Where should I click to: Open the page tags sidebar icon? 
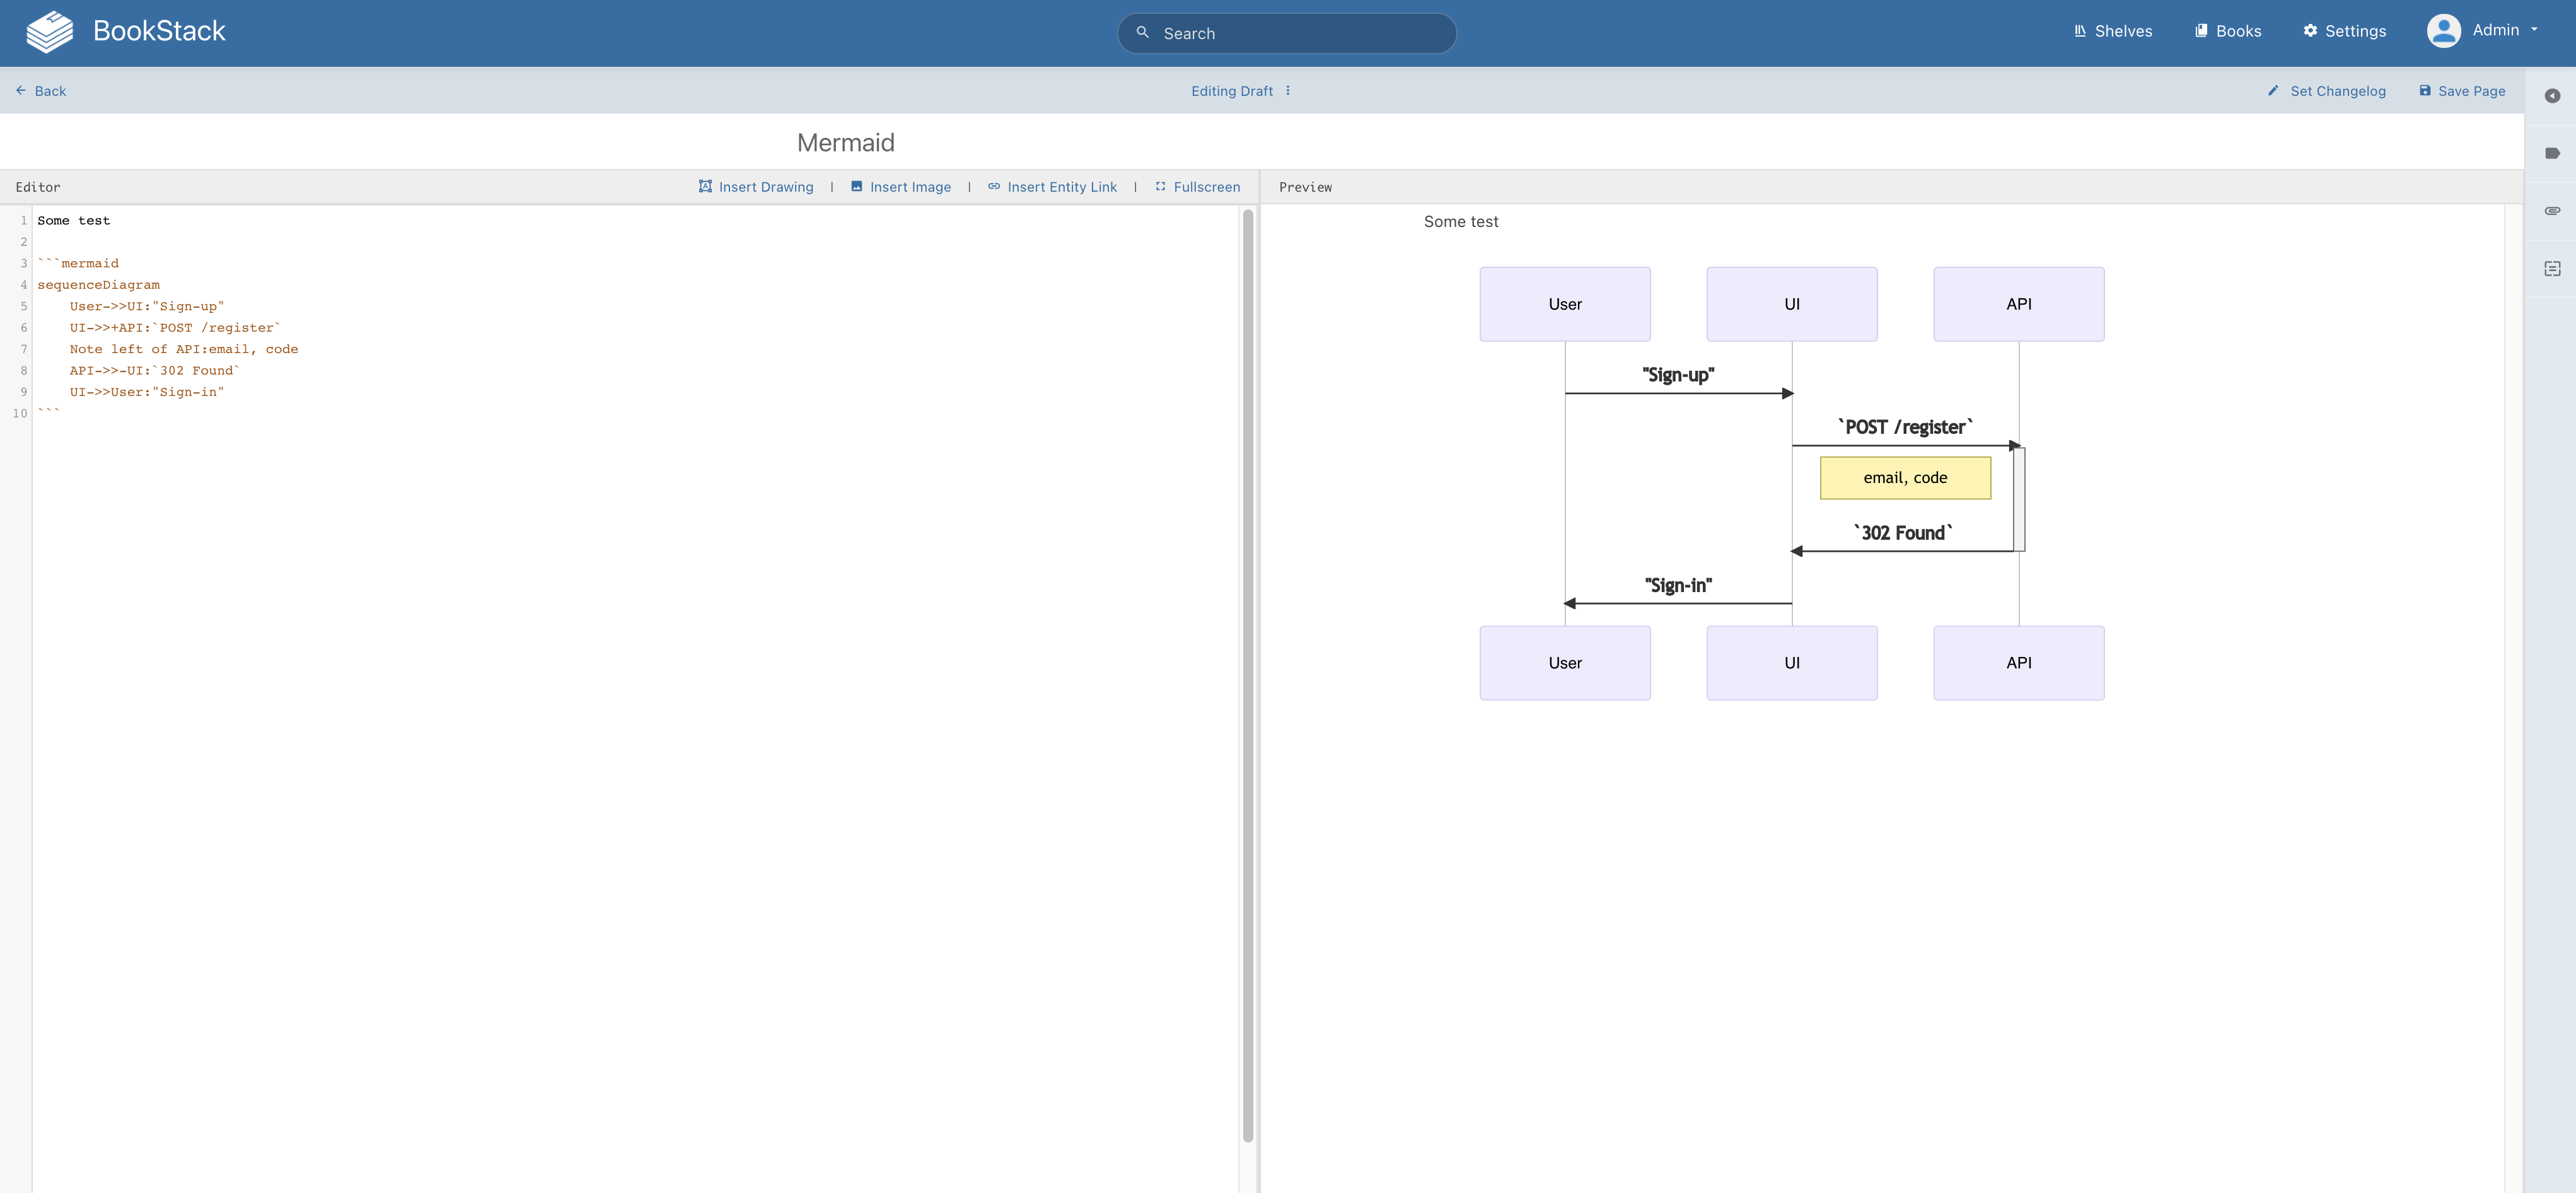click(x=2552, y=153)
